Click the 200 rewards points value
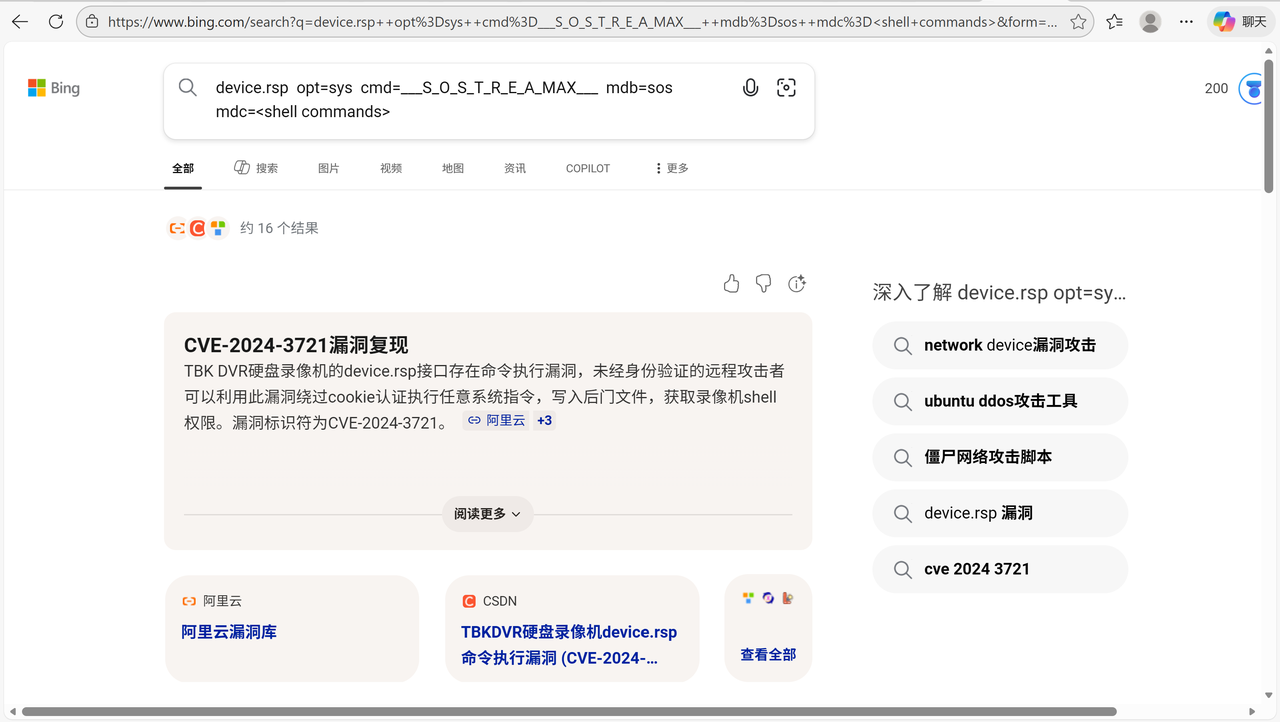Viewport: 1280px width, 722px height. tap(1216, 88)
